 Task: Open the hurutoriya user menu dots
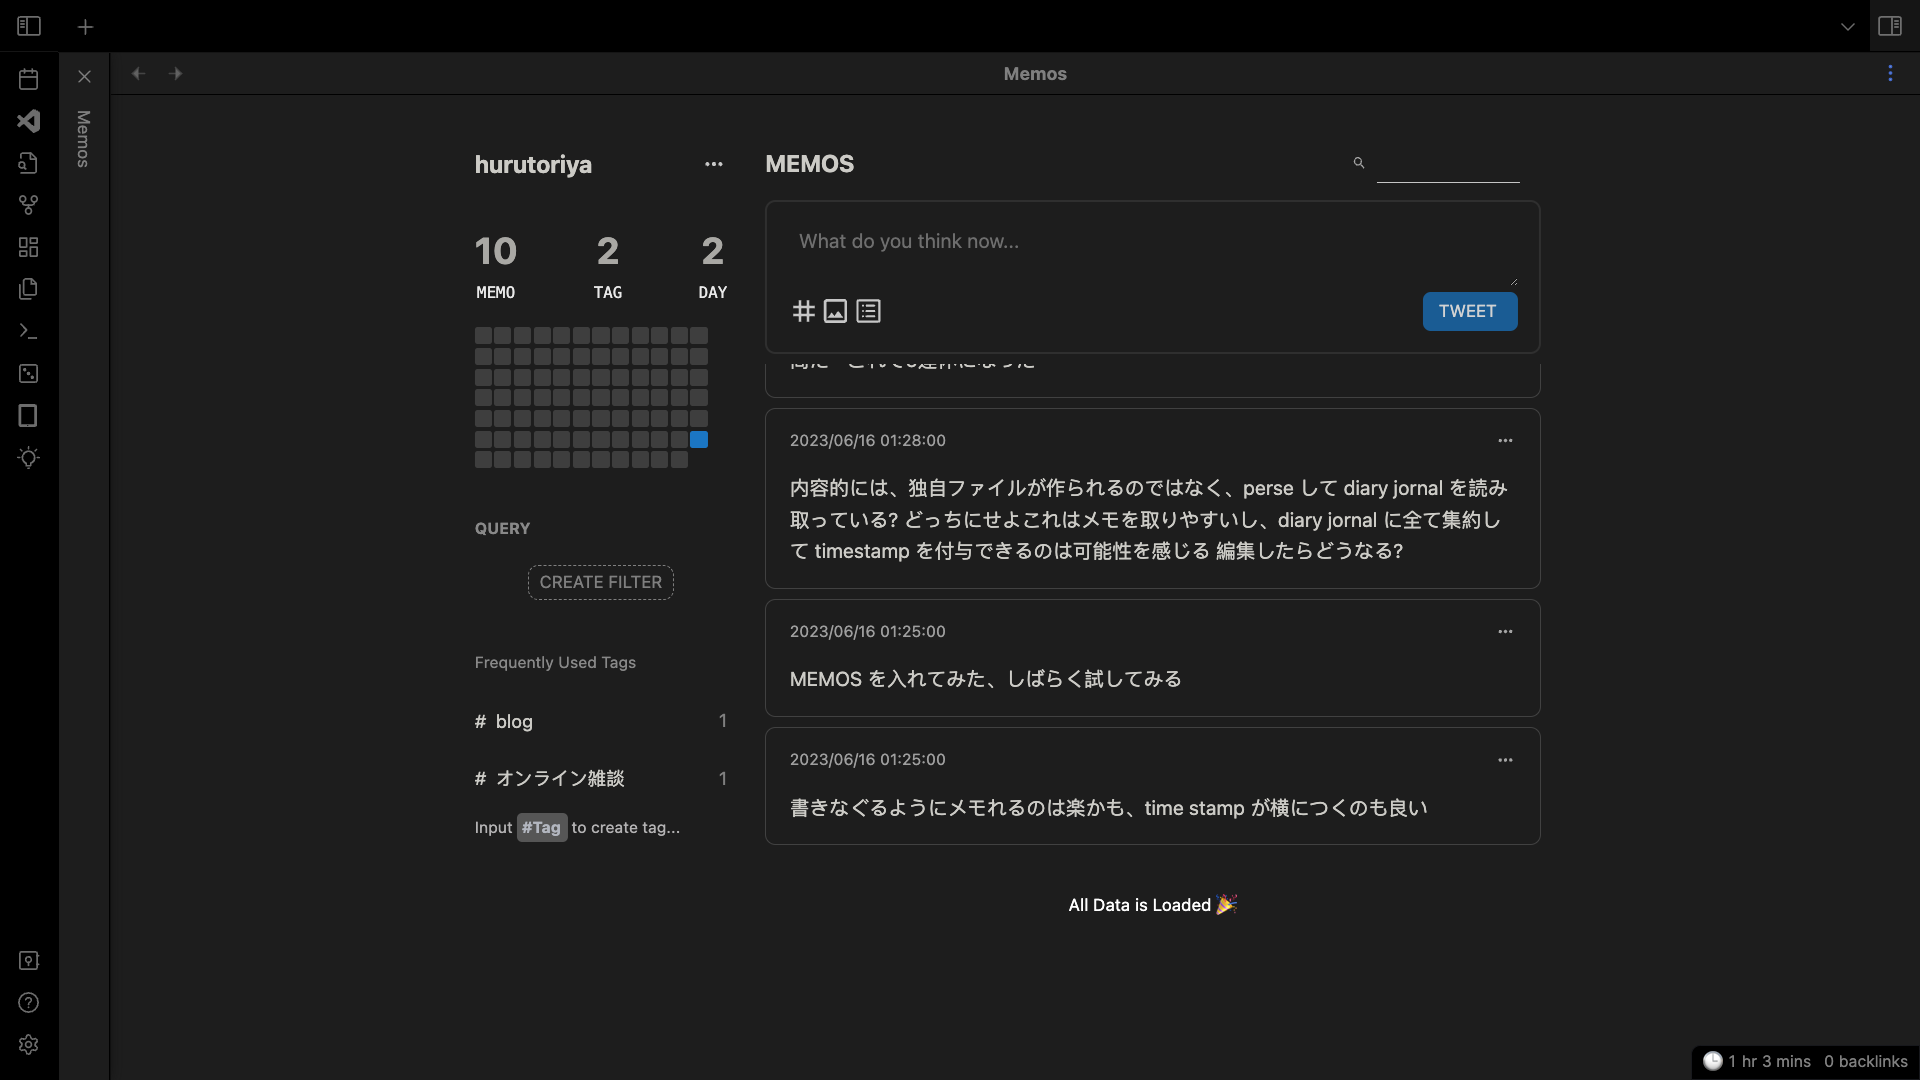pos(713,165)
